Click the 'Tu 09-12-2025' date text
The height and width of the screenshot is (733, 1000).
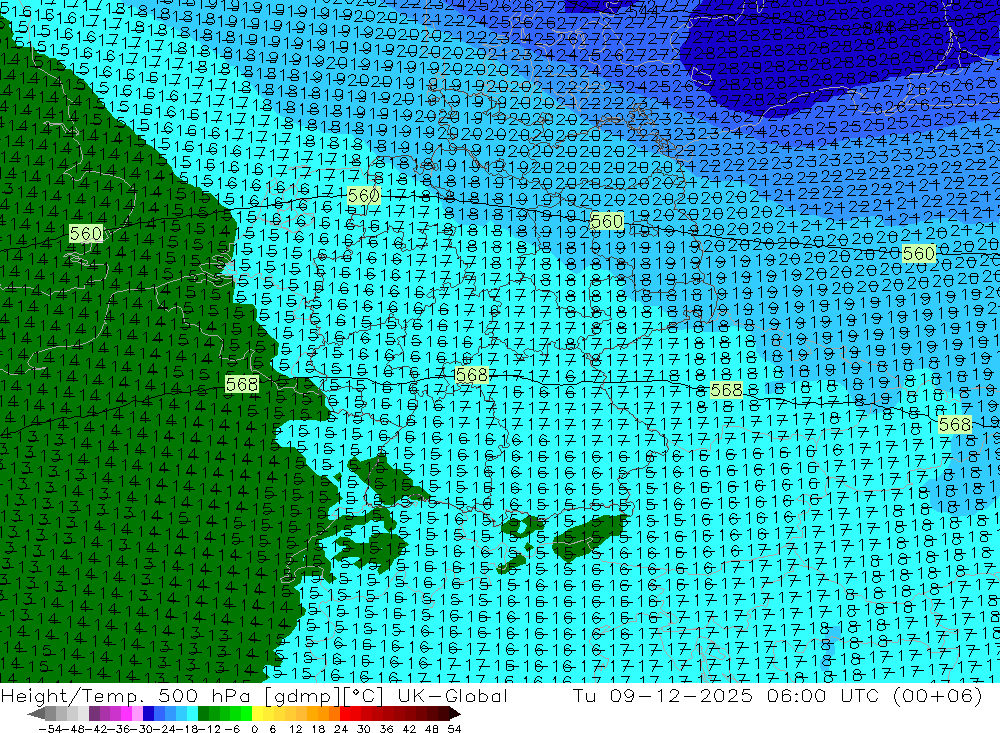pyautogui.click(x=663, y=695)
